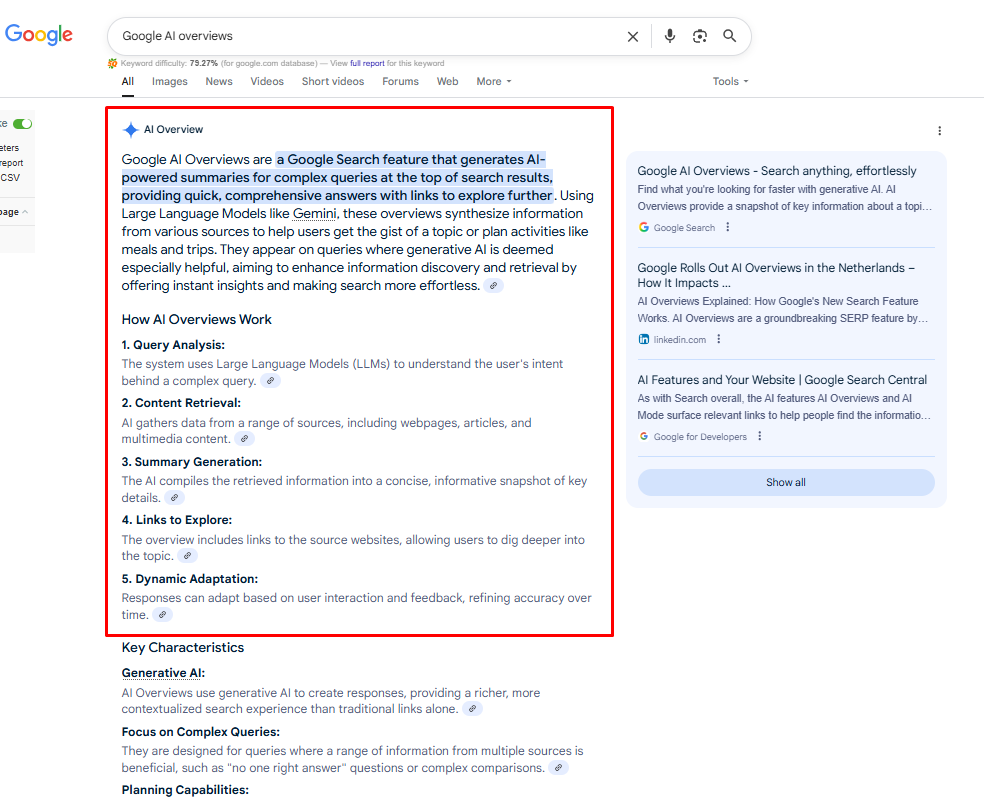This screenshot has height=801, width=984.
Task: Click the Google logo
Action: coord(39,35)
